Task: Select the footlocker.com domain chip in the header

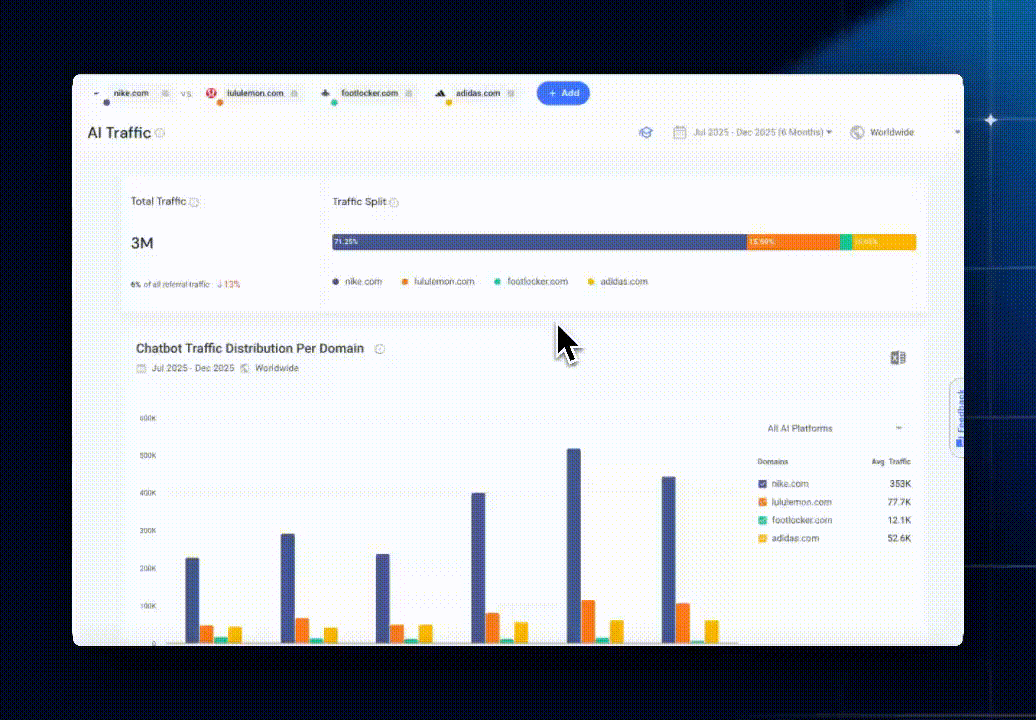Action: click(x=369, y=93)
